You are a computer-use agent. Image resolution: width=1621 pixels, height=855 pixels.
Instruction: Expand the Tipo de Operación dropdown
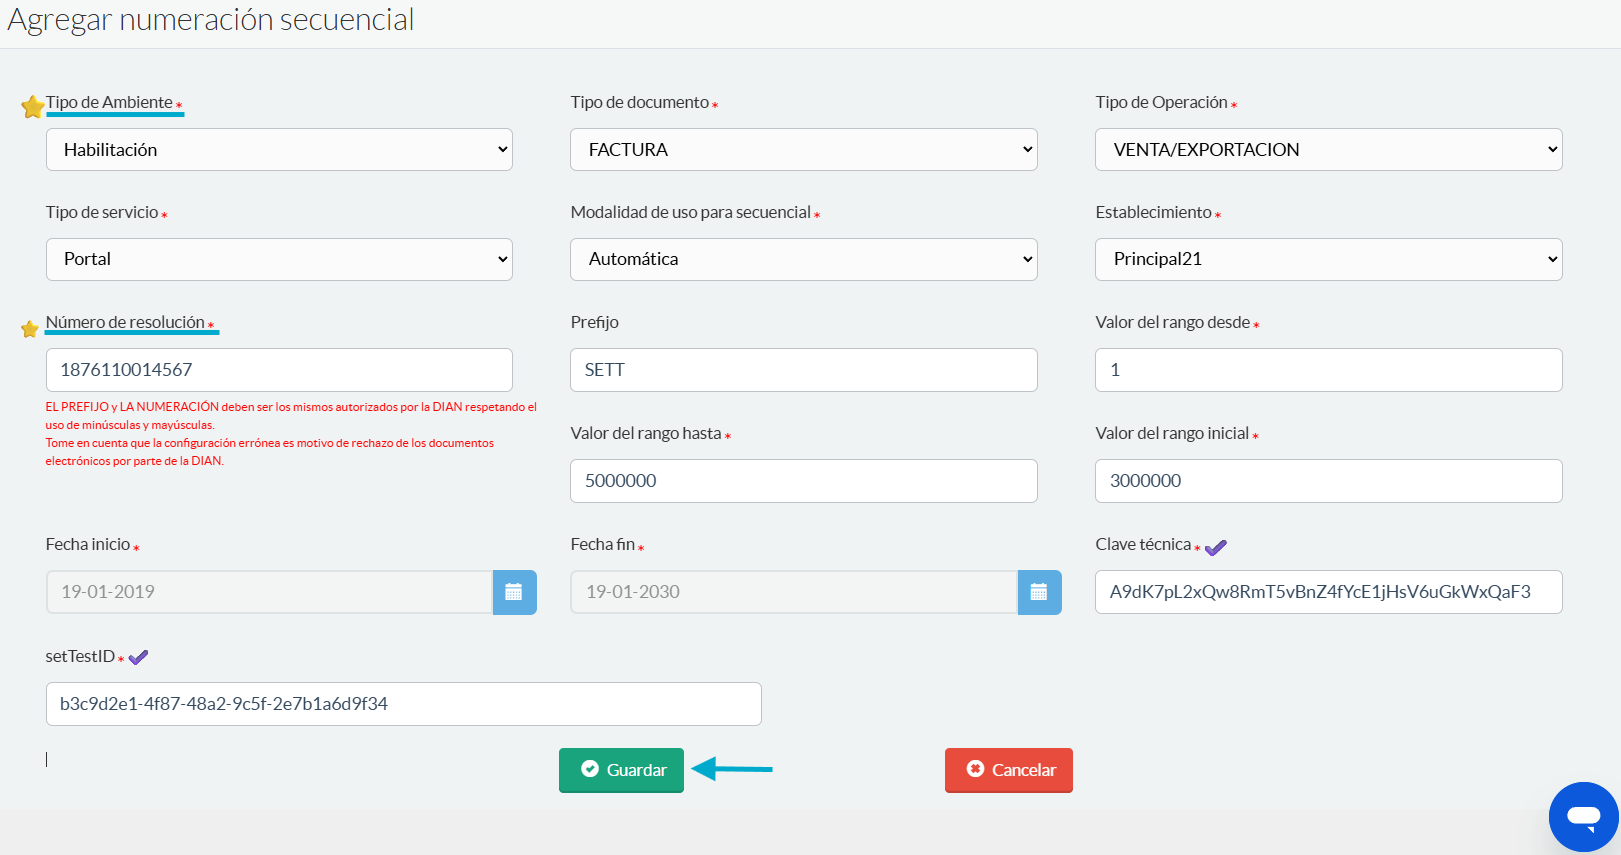coord(1328,150)
